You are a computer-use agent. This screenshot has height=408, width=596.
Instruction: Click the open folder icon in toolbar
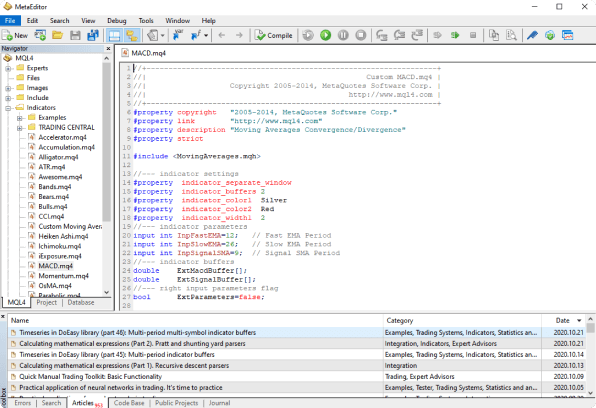57,35
